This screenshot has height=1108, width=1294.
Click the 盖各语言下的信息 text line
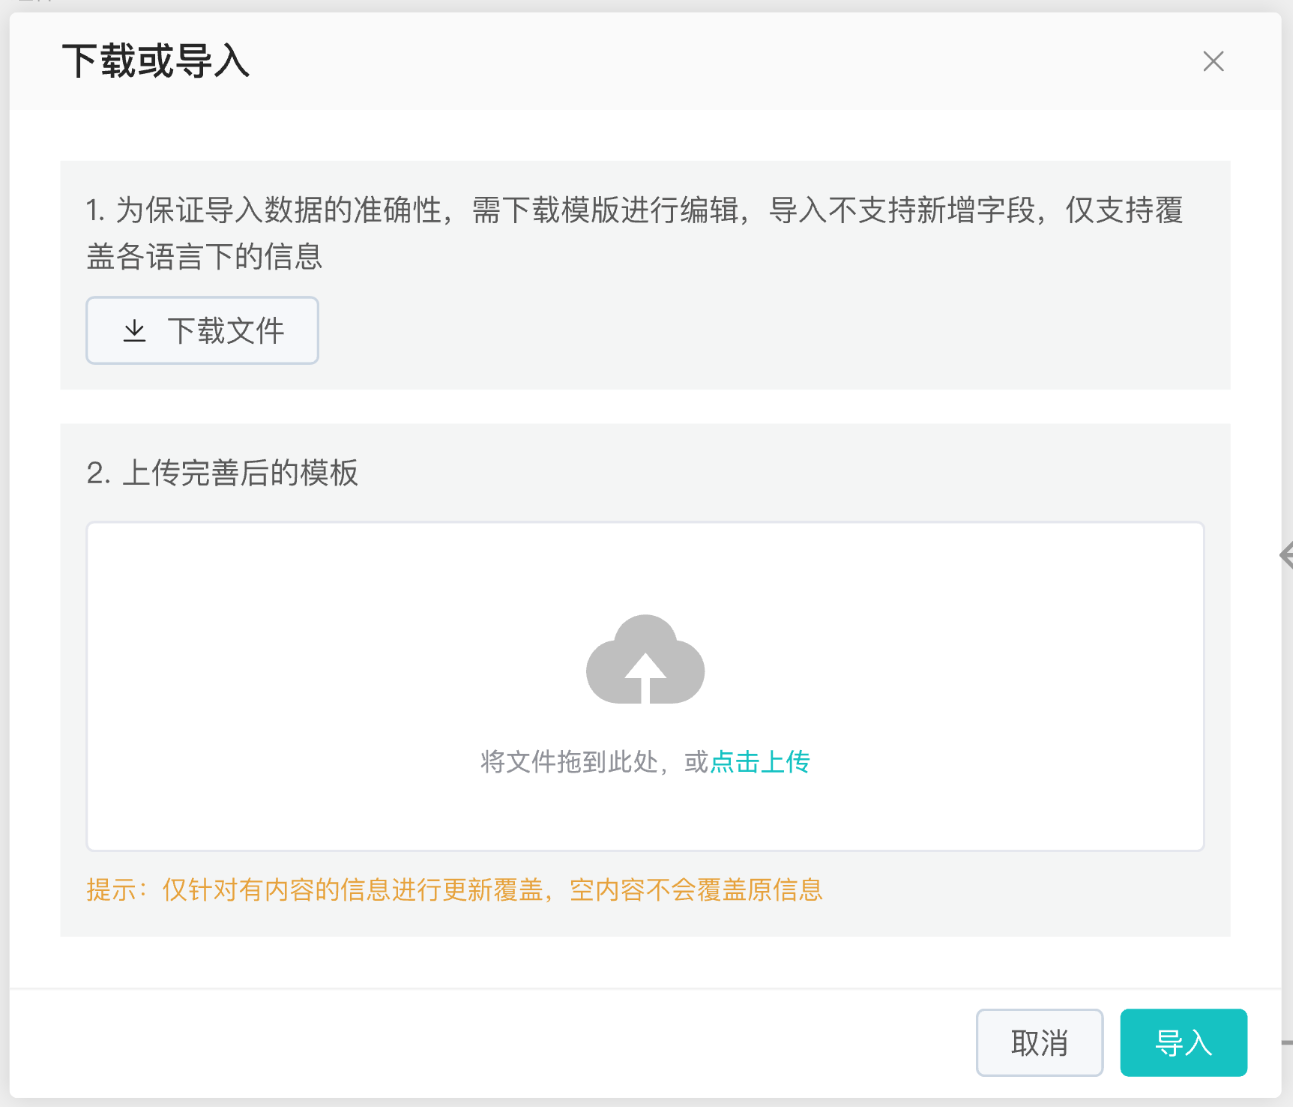tap(205, 257)
